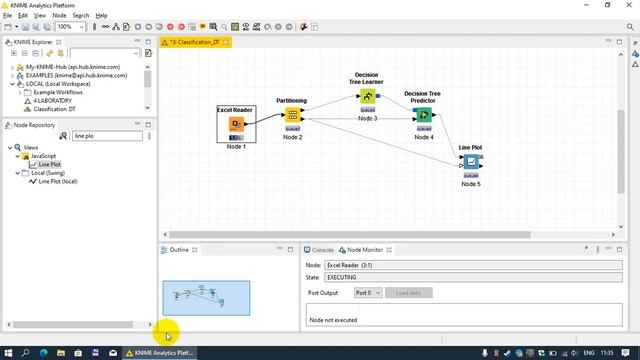Click the refresh link icon in KNIME Explorer
The height and width of the screenshot is (360, 640).
click(49, 53)
